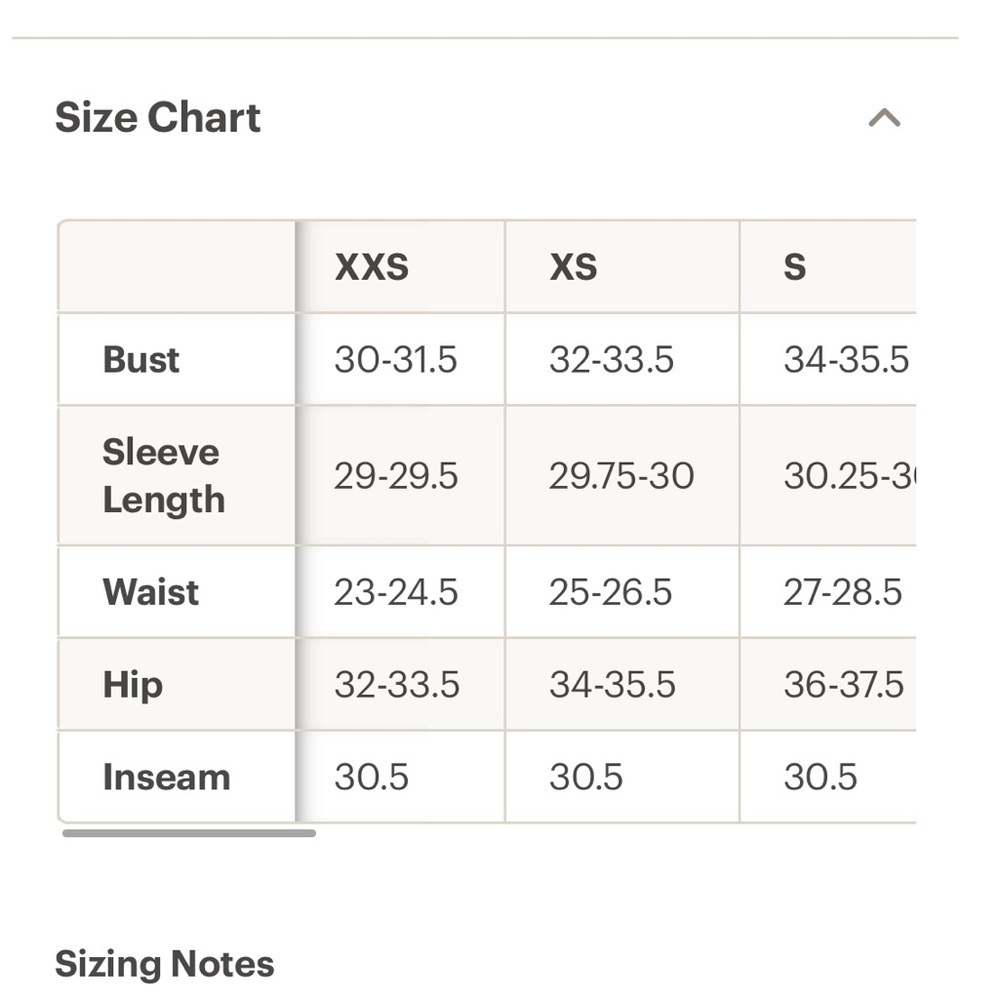The image size is (1000, 1000).
Task: Click the Sleeve Length row label
Action: 164,475
